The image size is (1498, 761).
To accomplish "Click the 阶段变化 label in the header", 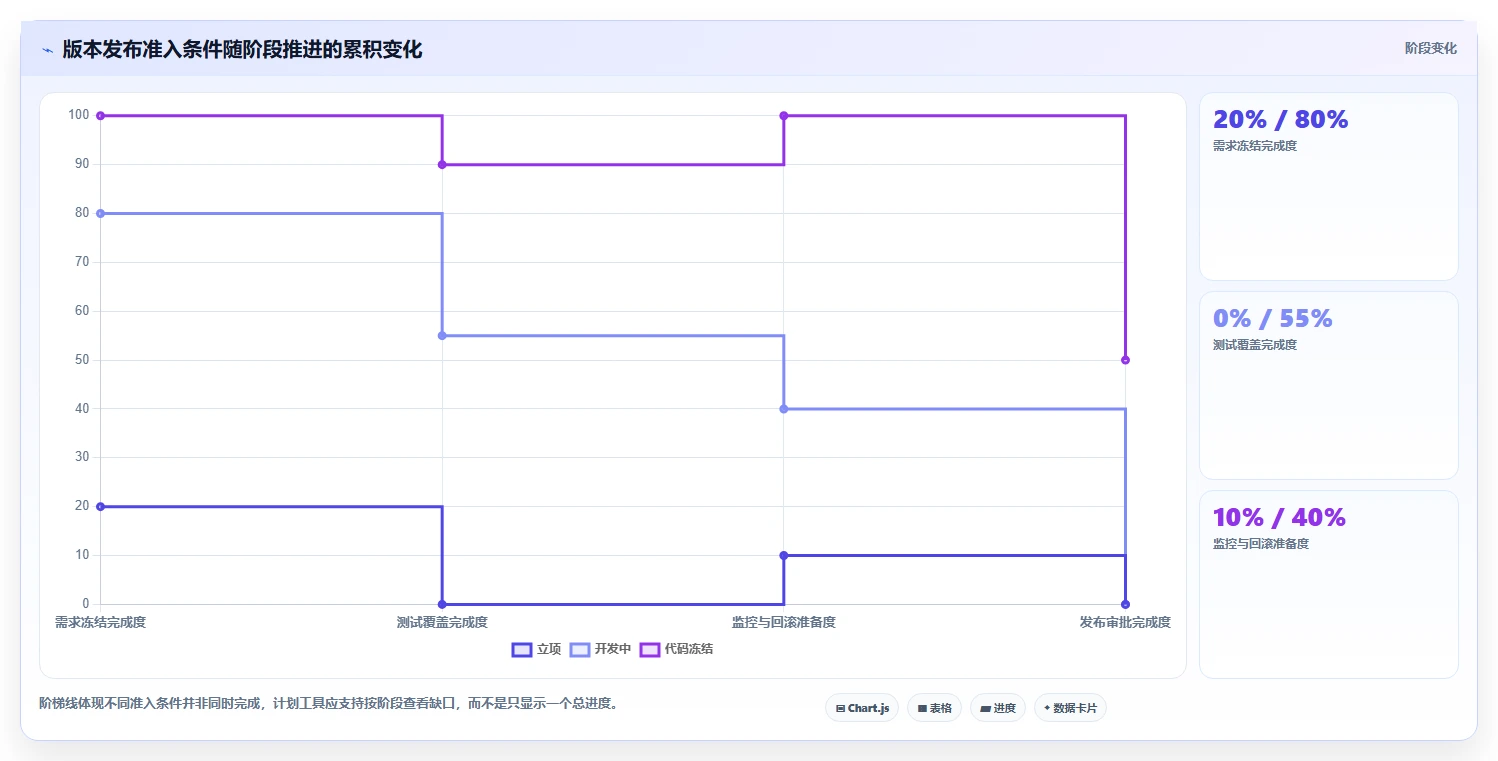I will tap(1430, 48).
